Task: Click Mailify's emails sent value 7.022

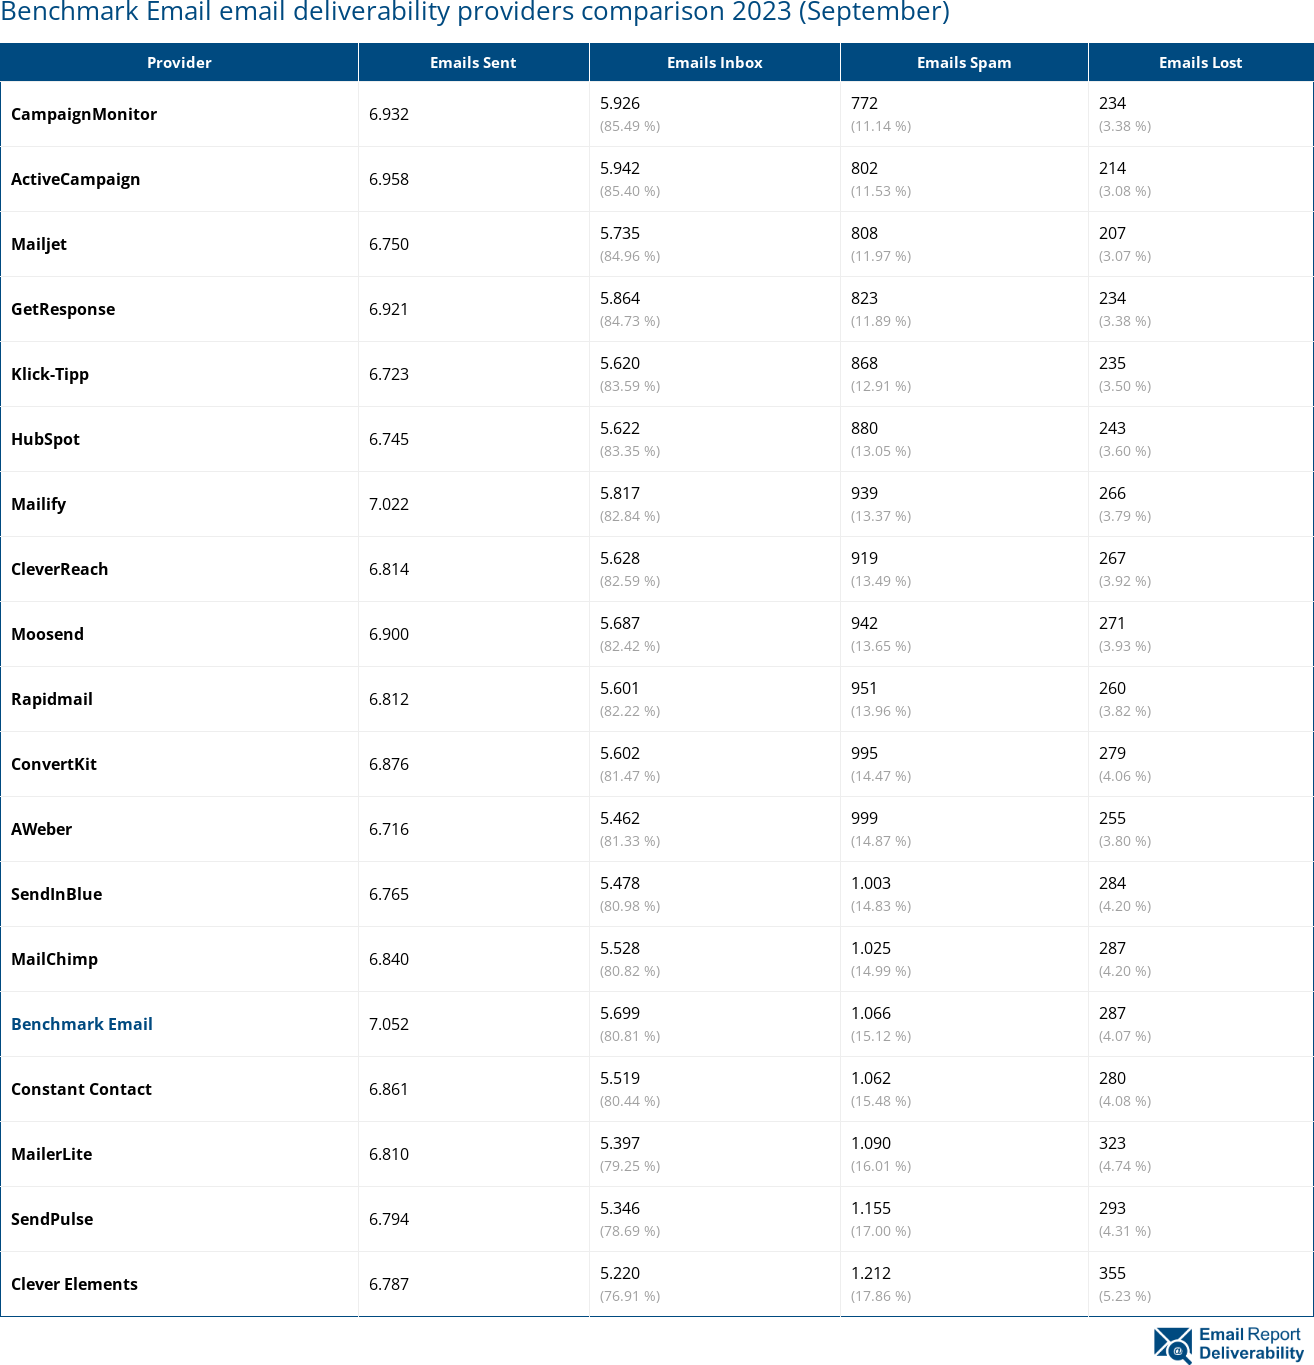Action: click(389, 504)
